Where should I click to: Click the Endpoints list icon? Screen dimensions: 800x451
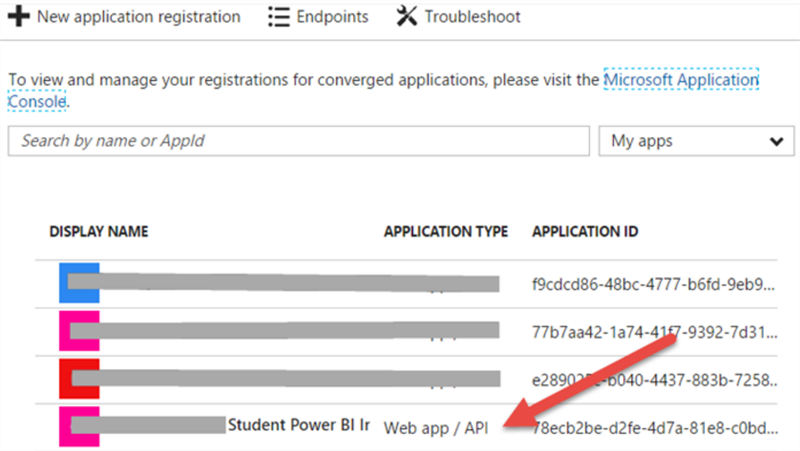(279, 17)
